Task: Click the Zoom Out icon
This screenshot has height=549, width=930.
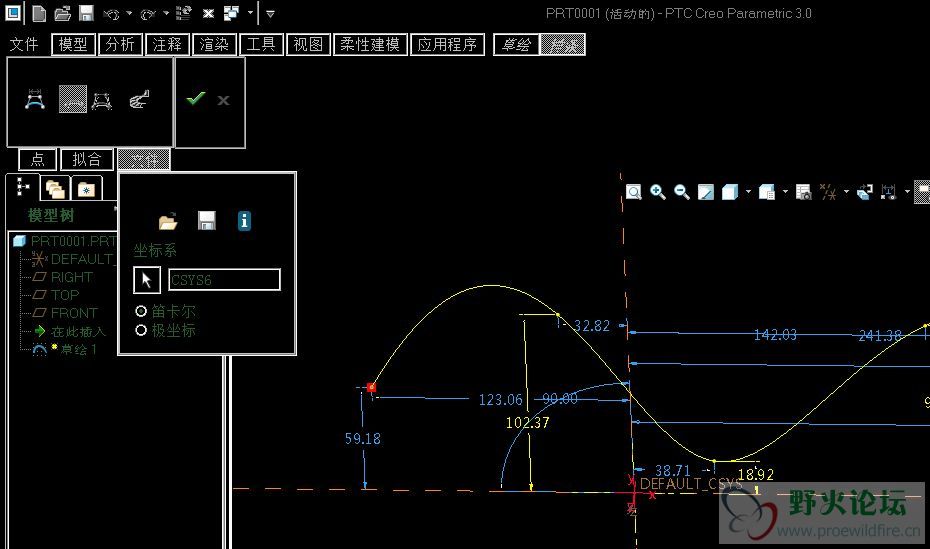Action: coord(682,191)
